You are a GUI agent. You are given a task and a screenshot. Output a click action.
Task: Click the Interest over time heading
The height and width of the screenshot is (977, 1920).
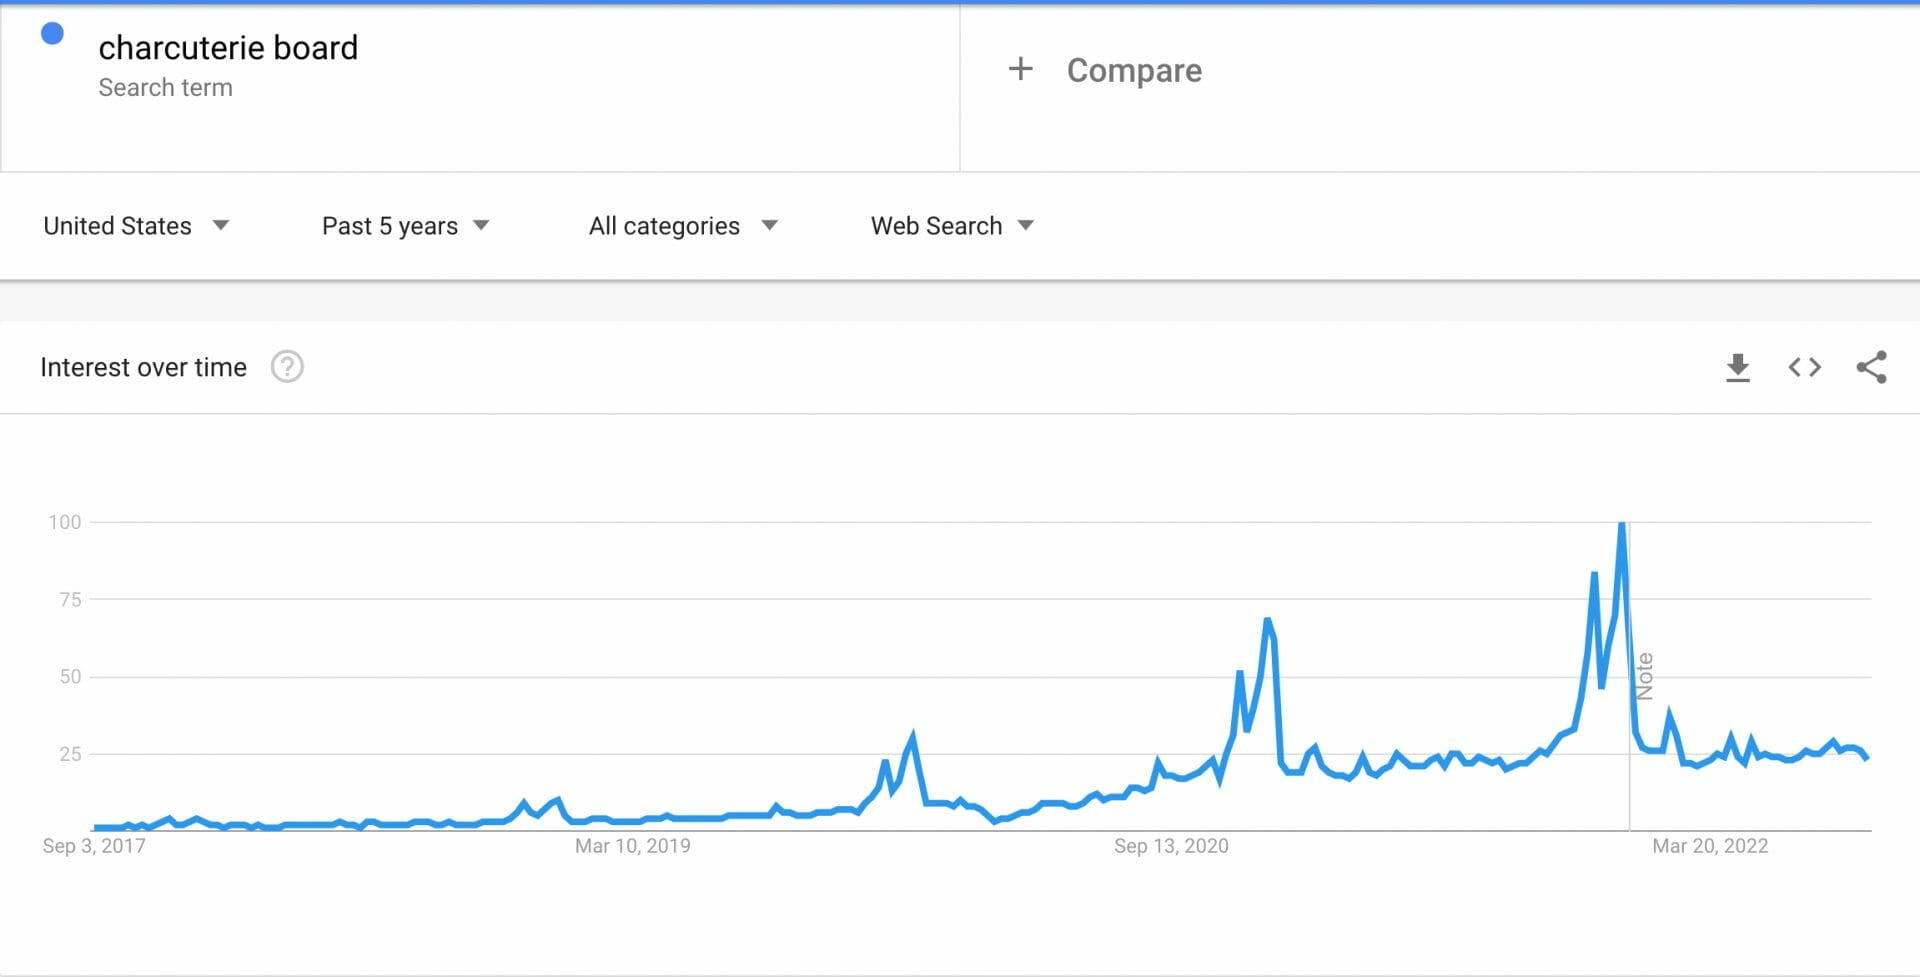[x=143, y=367]
